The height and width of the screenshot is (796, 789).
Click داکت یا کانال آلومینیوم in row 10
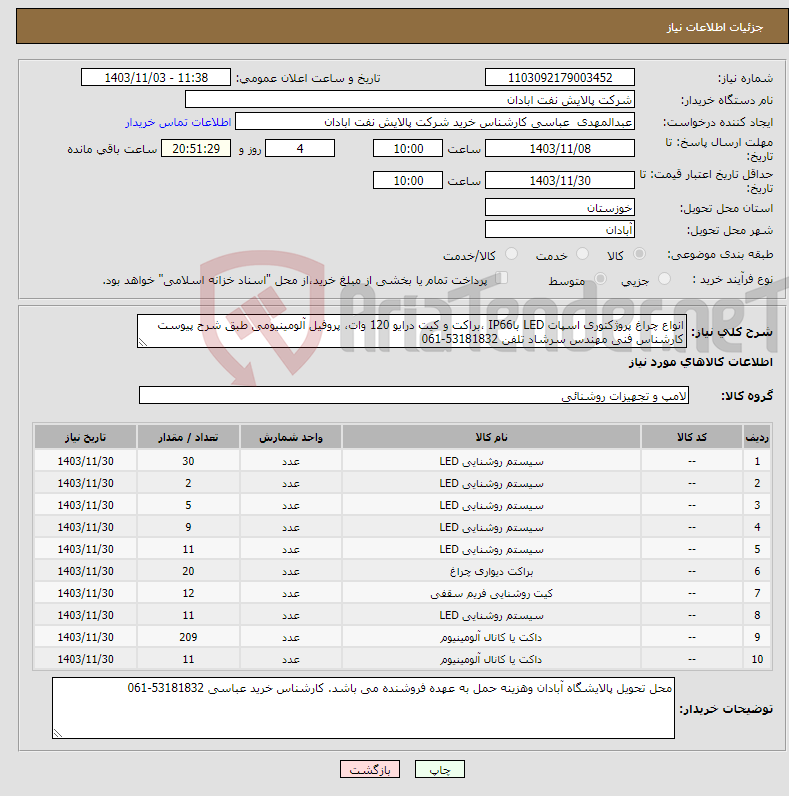491,659
